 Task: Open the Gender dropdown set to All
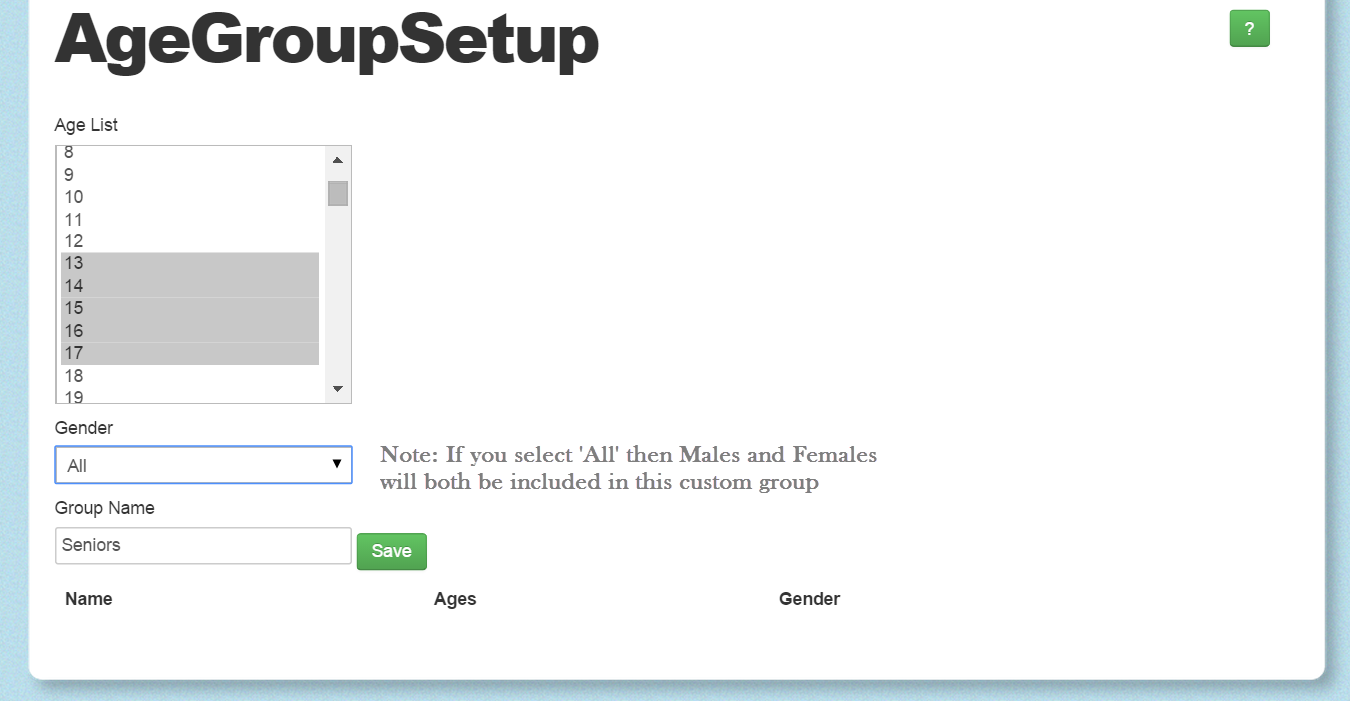coord(203,465)
